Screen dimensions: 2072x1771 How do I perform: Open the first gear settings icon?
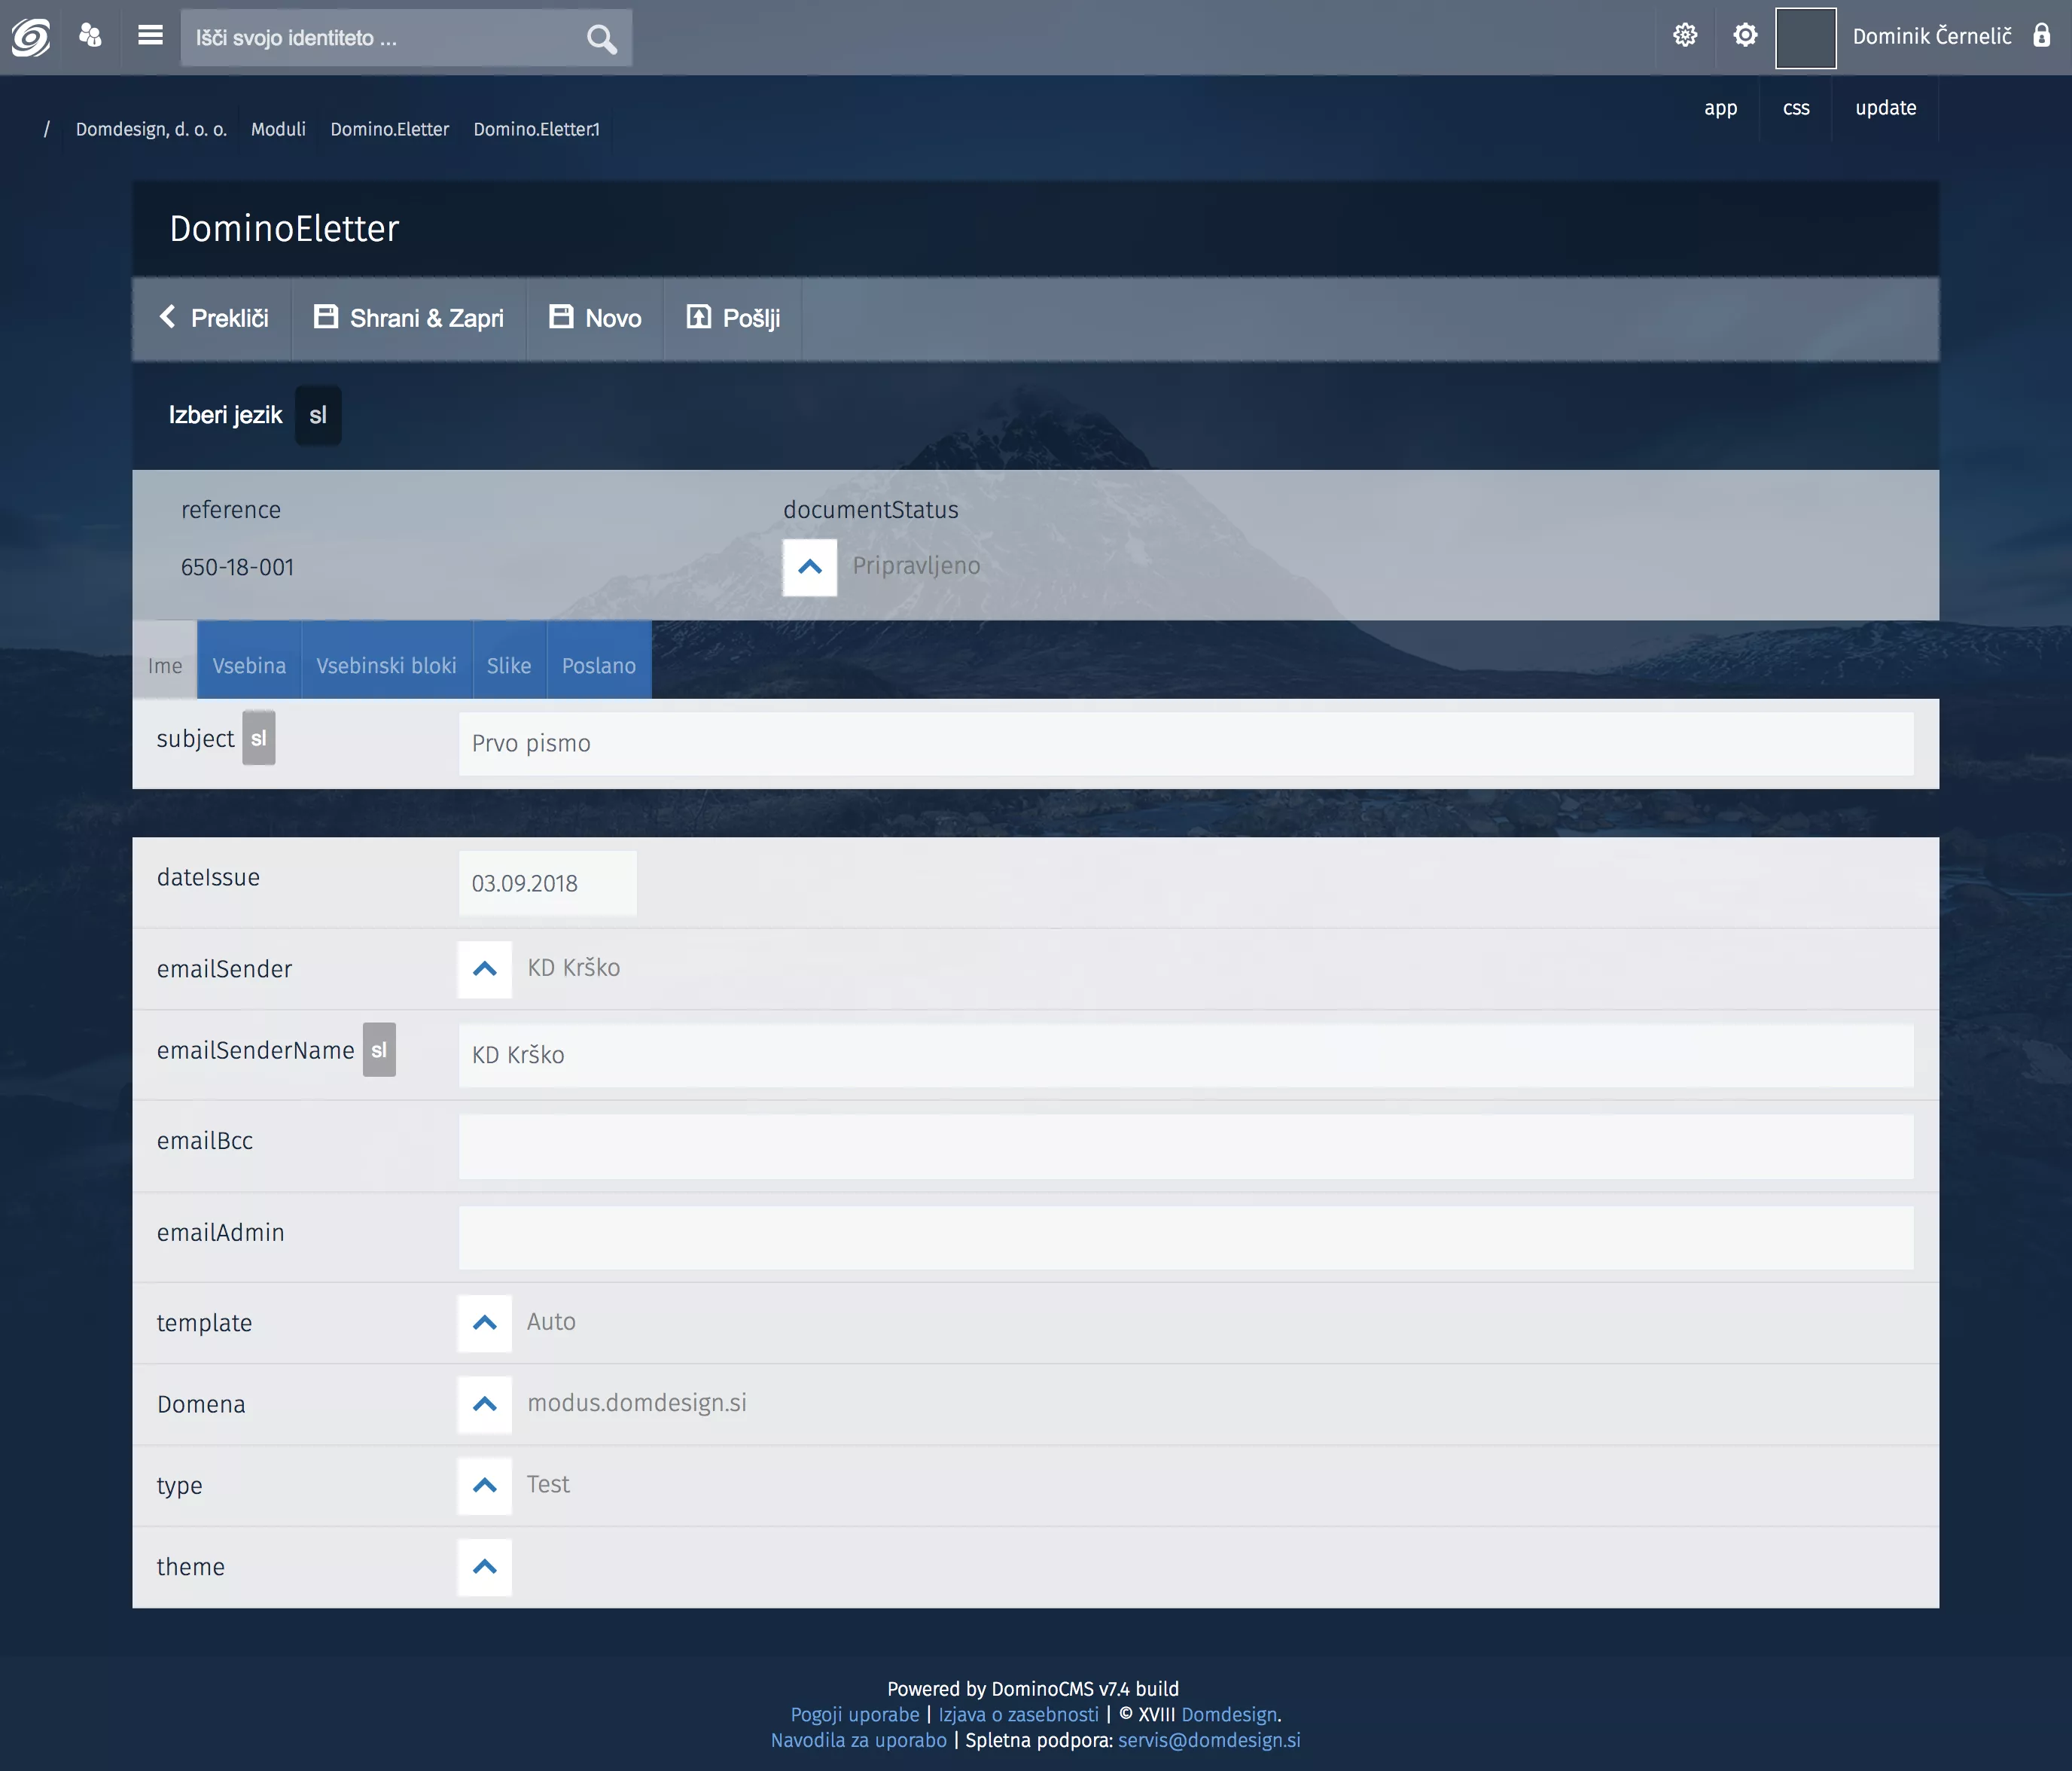1685,36
